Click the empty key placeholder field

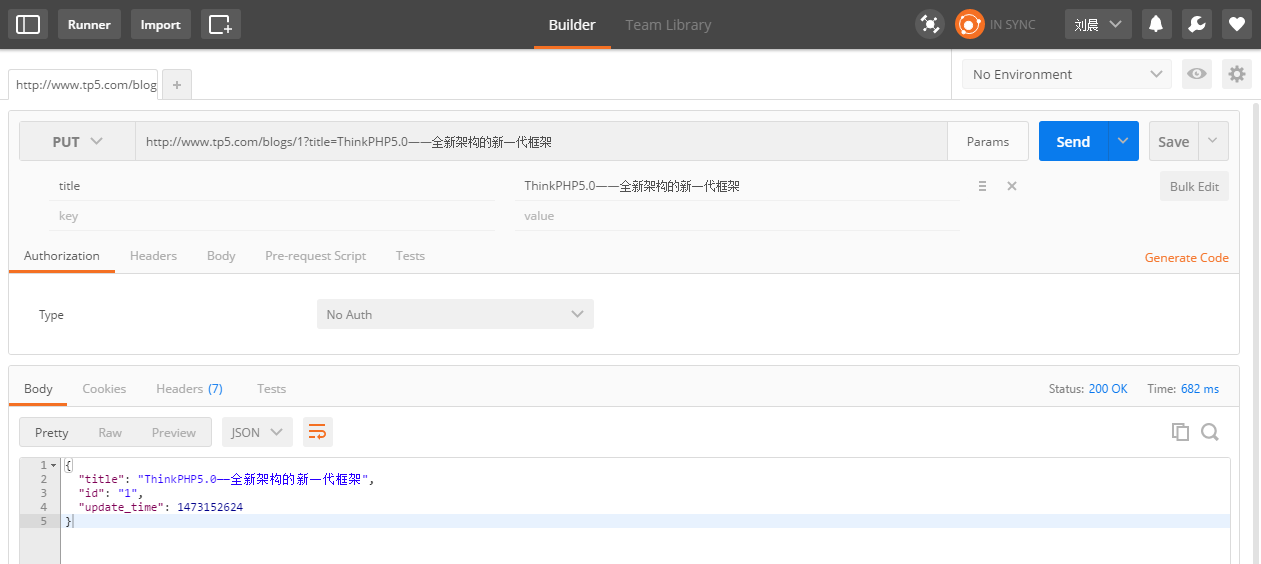click(272, 216)
